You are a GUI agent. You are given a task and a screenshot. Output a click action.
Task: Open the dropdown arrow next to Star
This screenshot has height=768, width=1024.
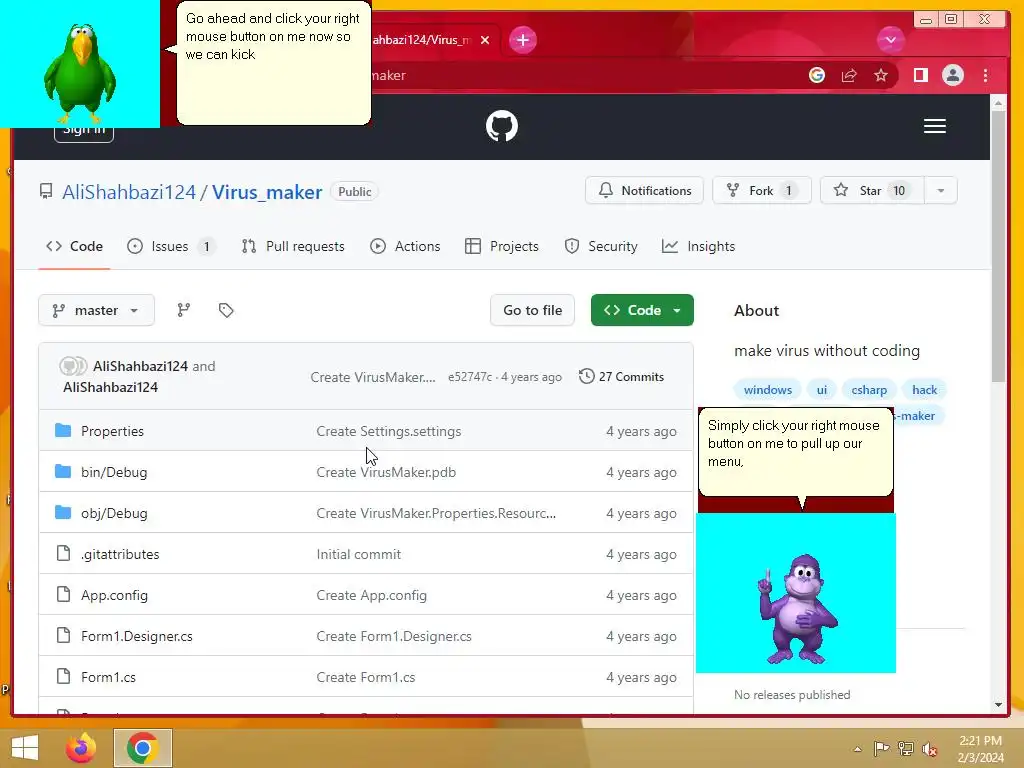(x=940, y=191)
